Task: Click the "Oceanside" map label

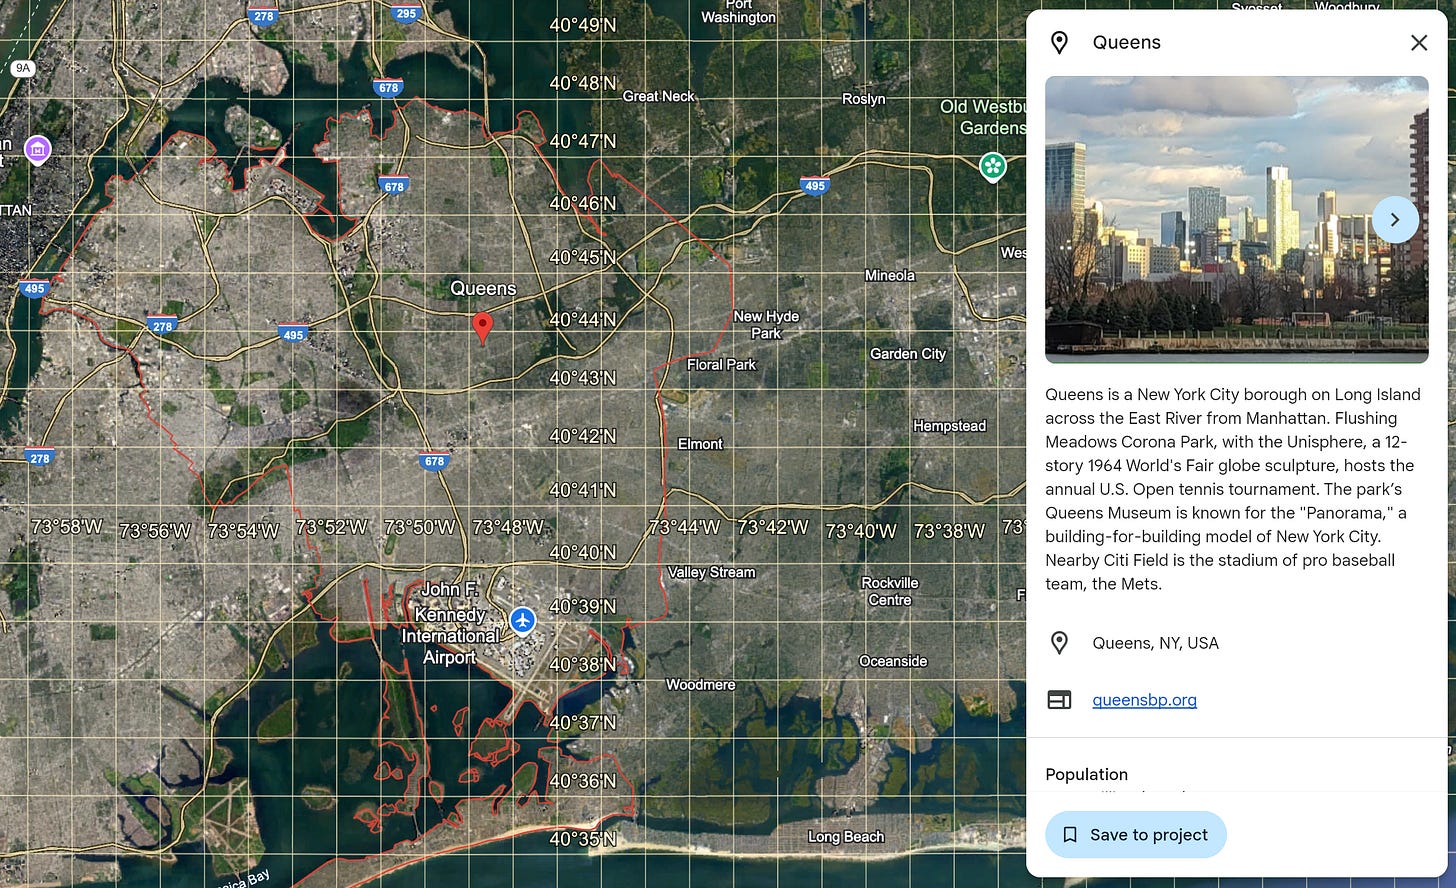Action: click(893, 661)
